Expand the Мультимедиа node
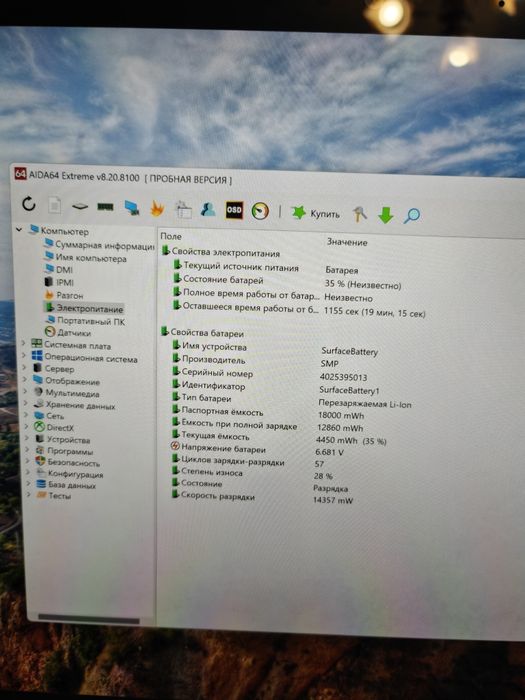 click(25, 391)
